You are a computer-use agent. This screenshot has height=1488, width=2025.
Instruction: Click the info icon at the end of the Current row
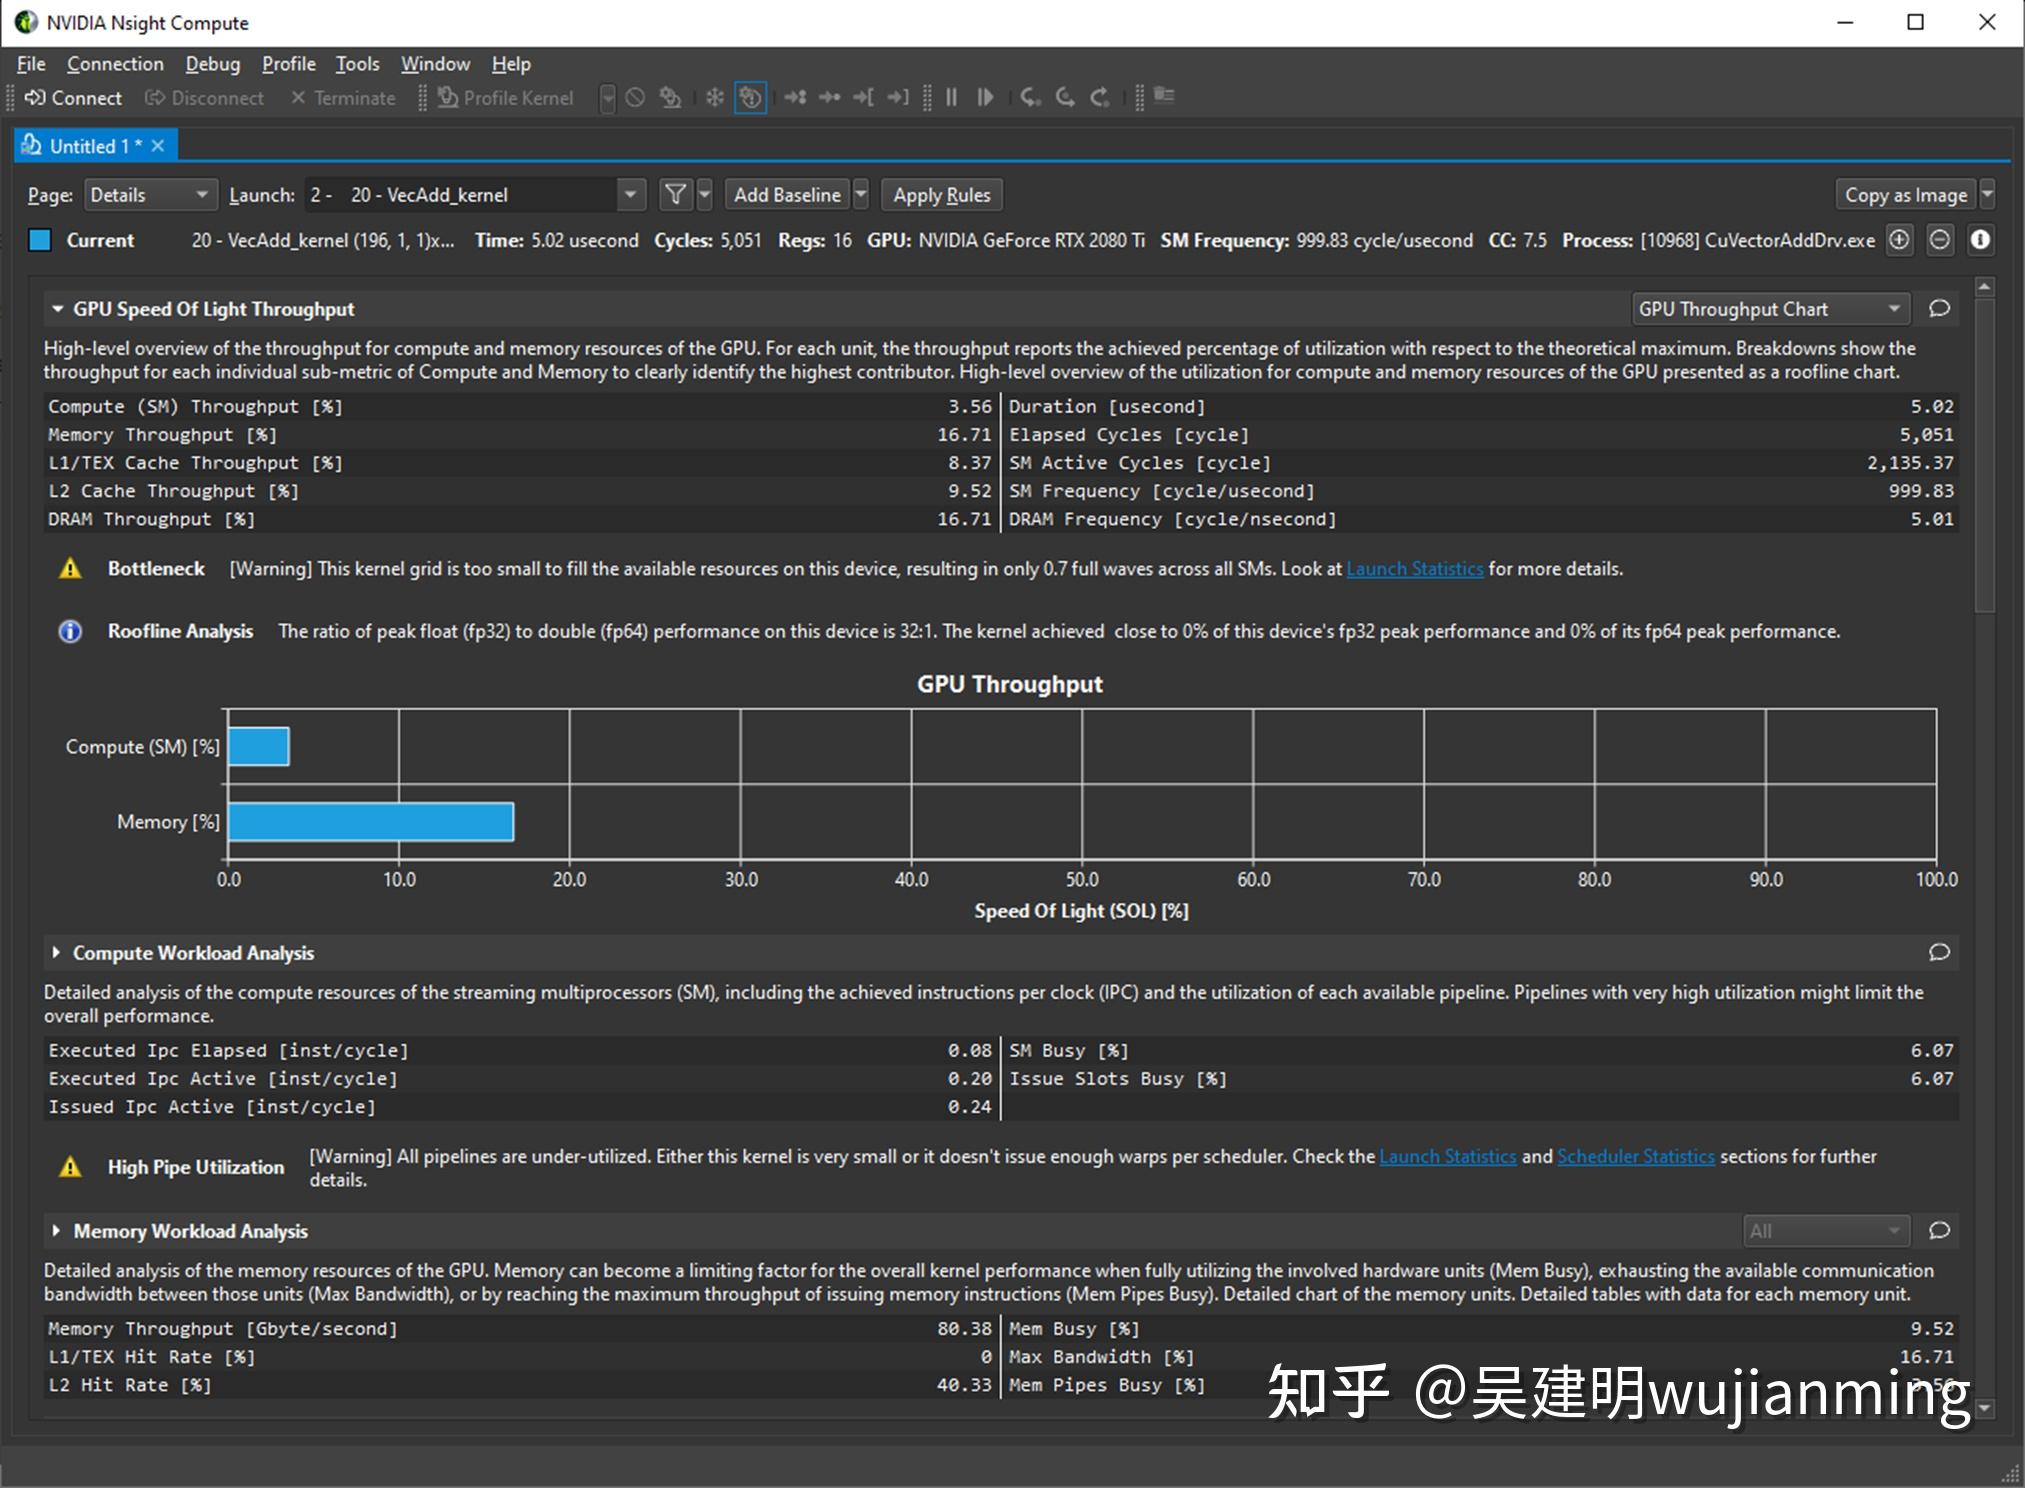[x=1982, y=240]
